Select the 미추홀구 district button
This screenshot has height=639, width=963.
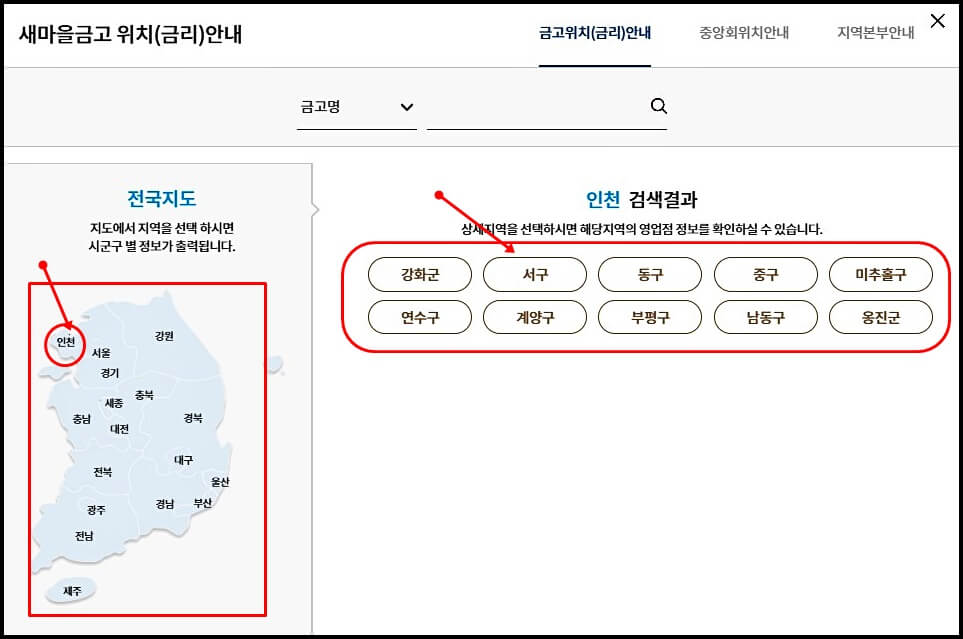tap(881, 274)
